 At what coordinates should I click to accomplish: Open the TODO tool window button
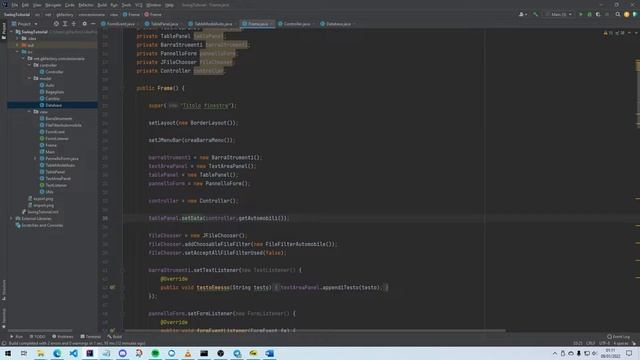tap(37, 336)
